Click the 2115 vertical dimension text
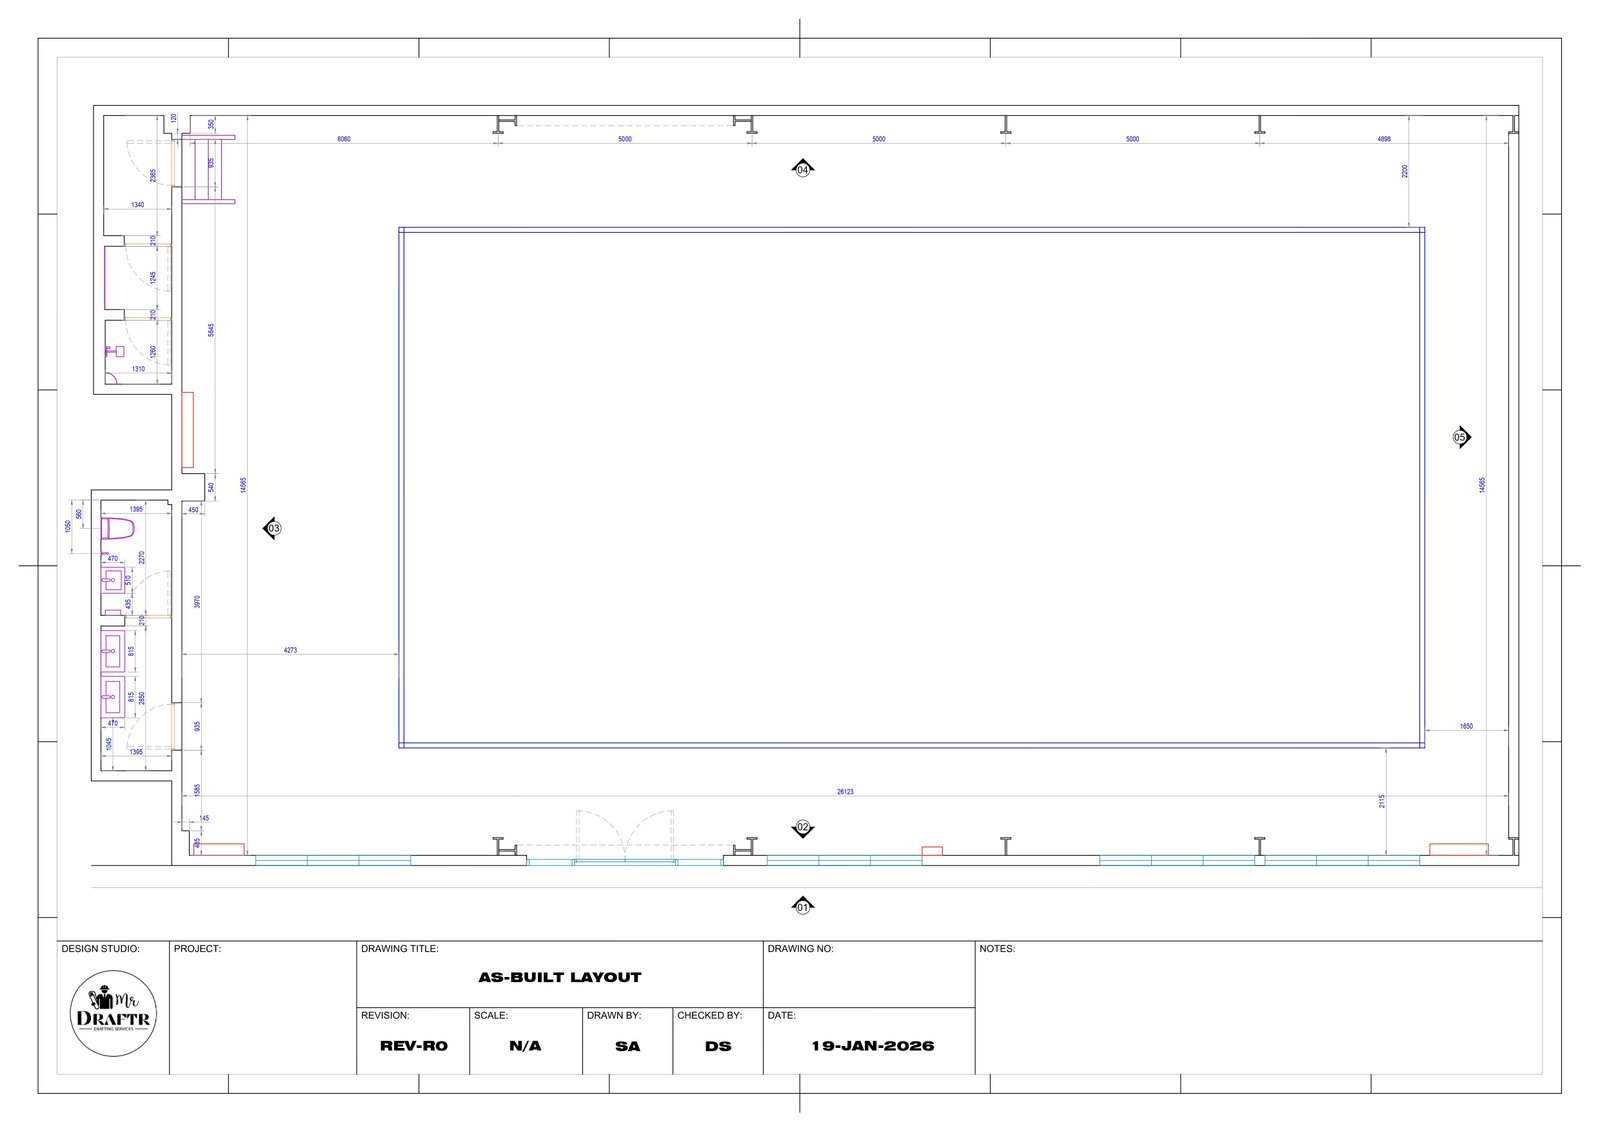1600x1131 pixels. click(x=1382, y=801)
